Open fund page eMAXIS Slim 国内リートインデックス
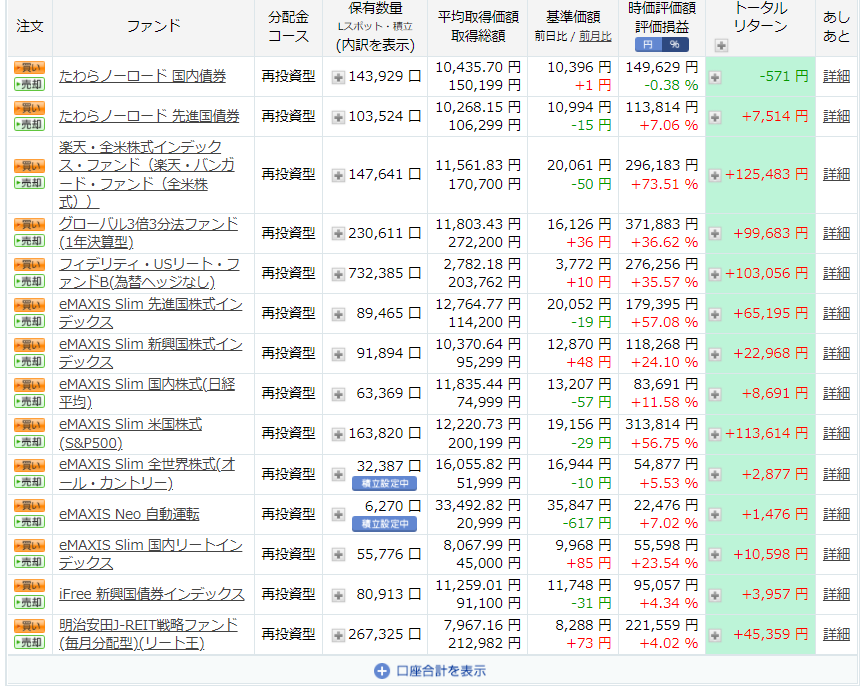 [150, 554]
